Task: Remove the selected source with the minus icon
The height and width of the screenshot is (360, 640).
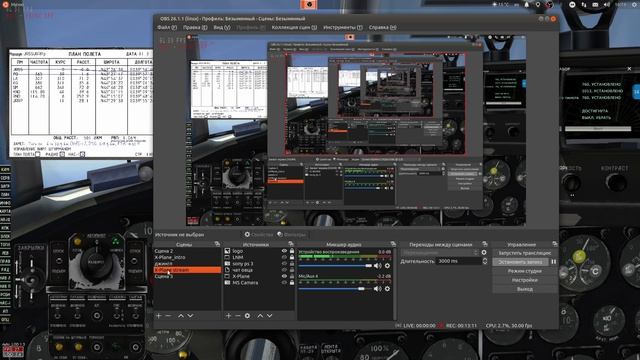Action: [x=238, y=316]
